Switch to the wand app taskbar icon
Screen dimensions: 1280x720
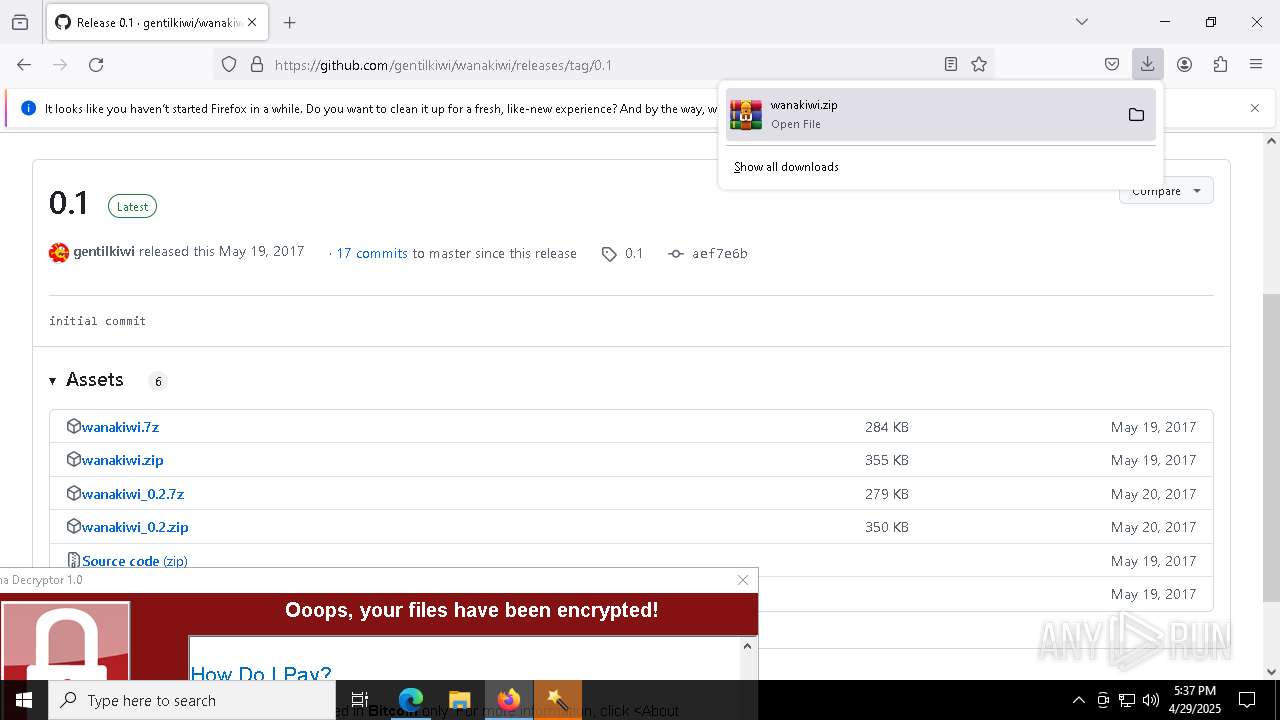[557, 700]
